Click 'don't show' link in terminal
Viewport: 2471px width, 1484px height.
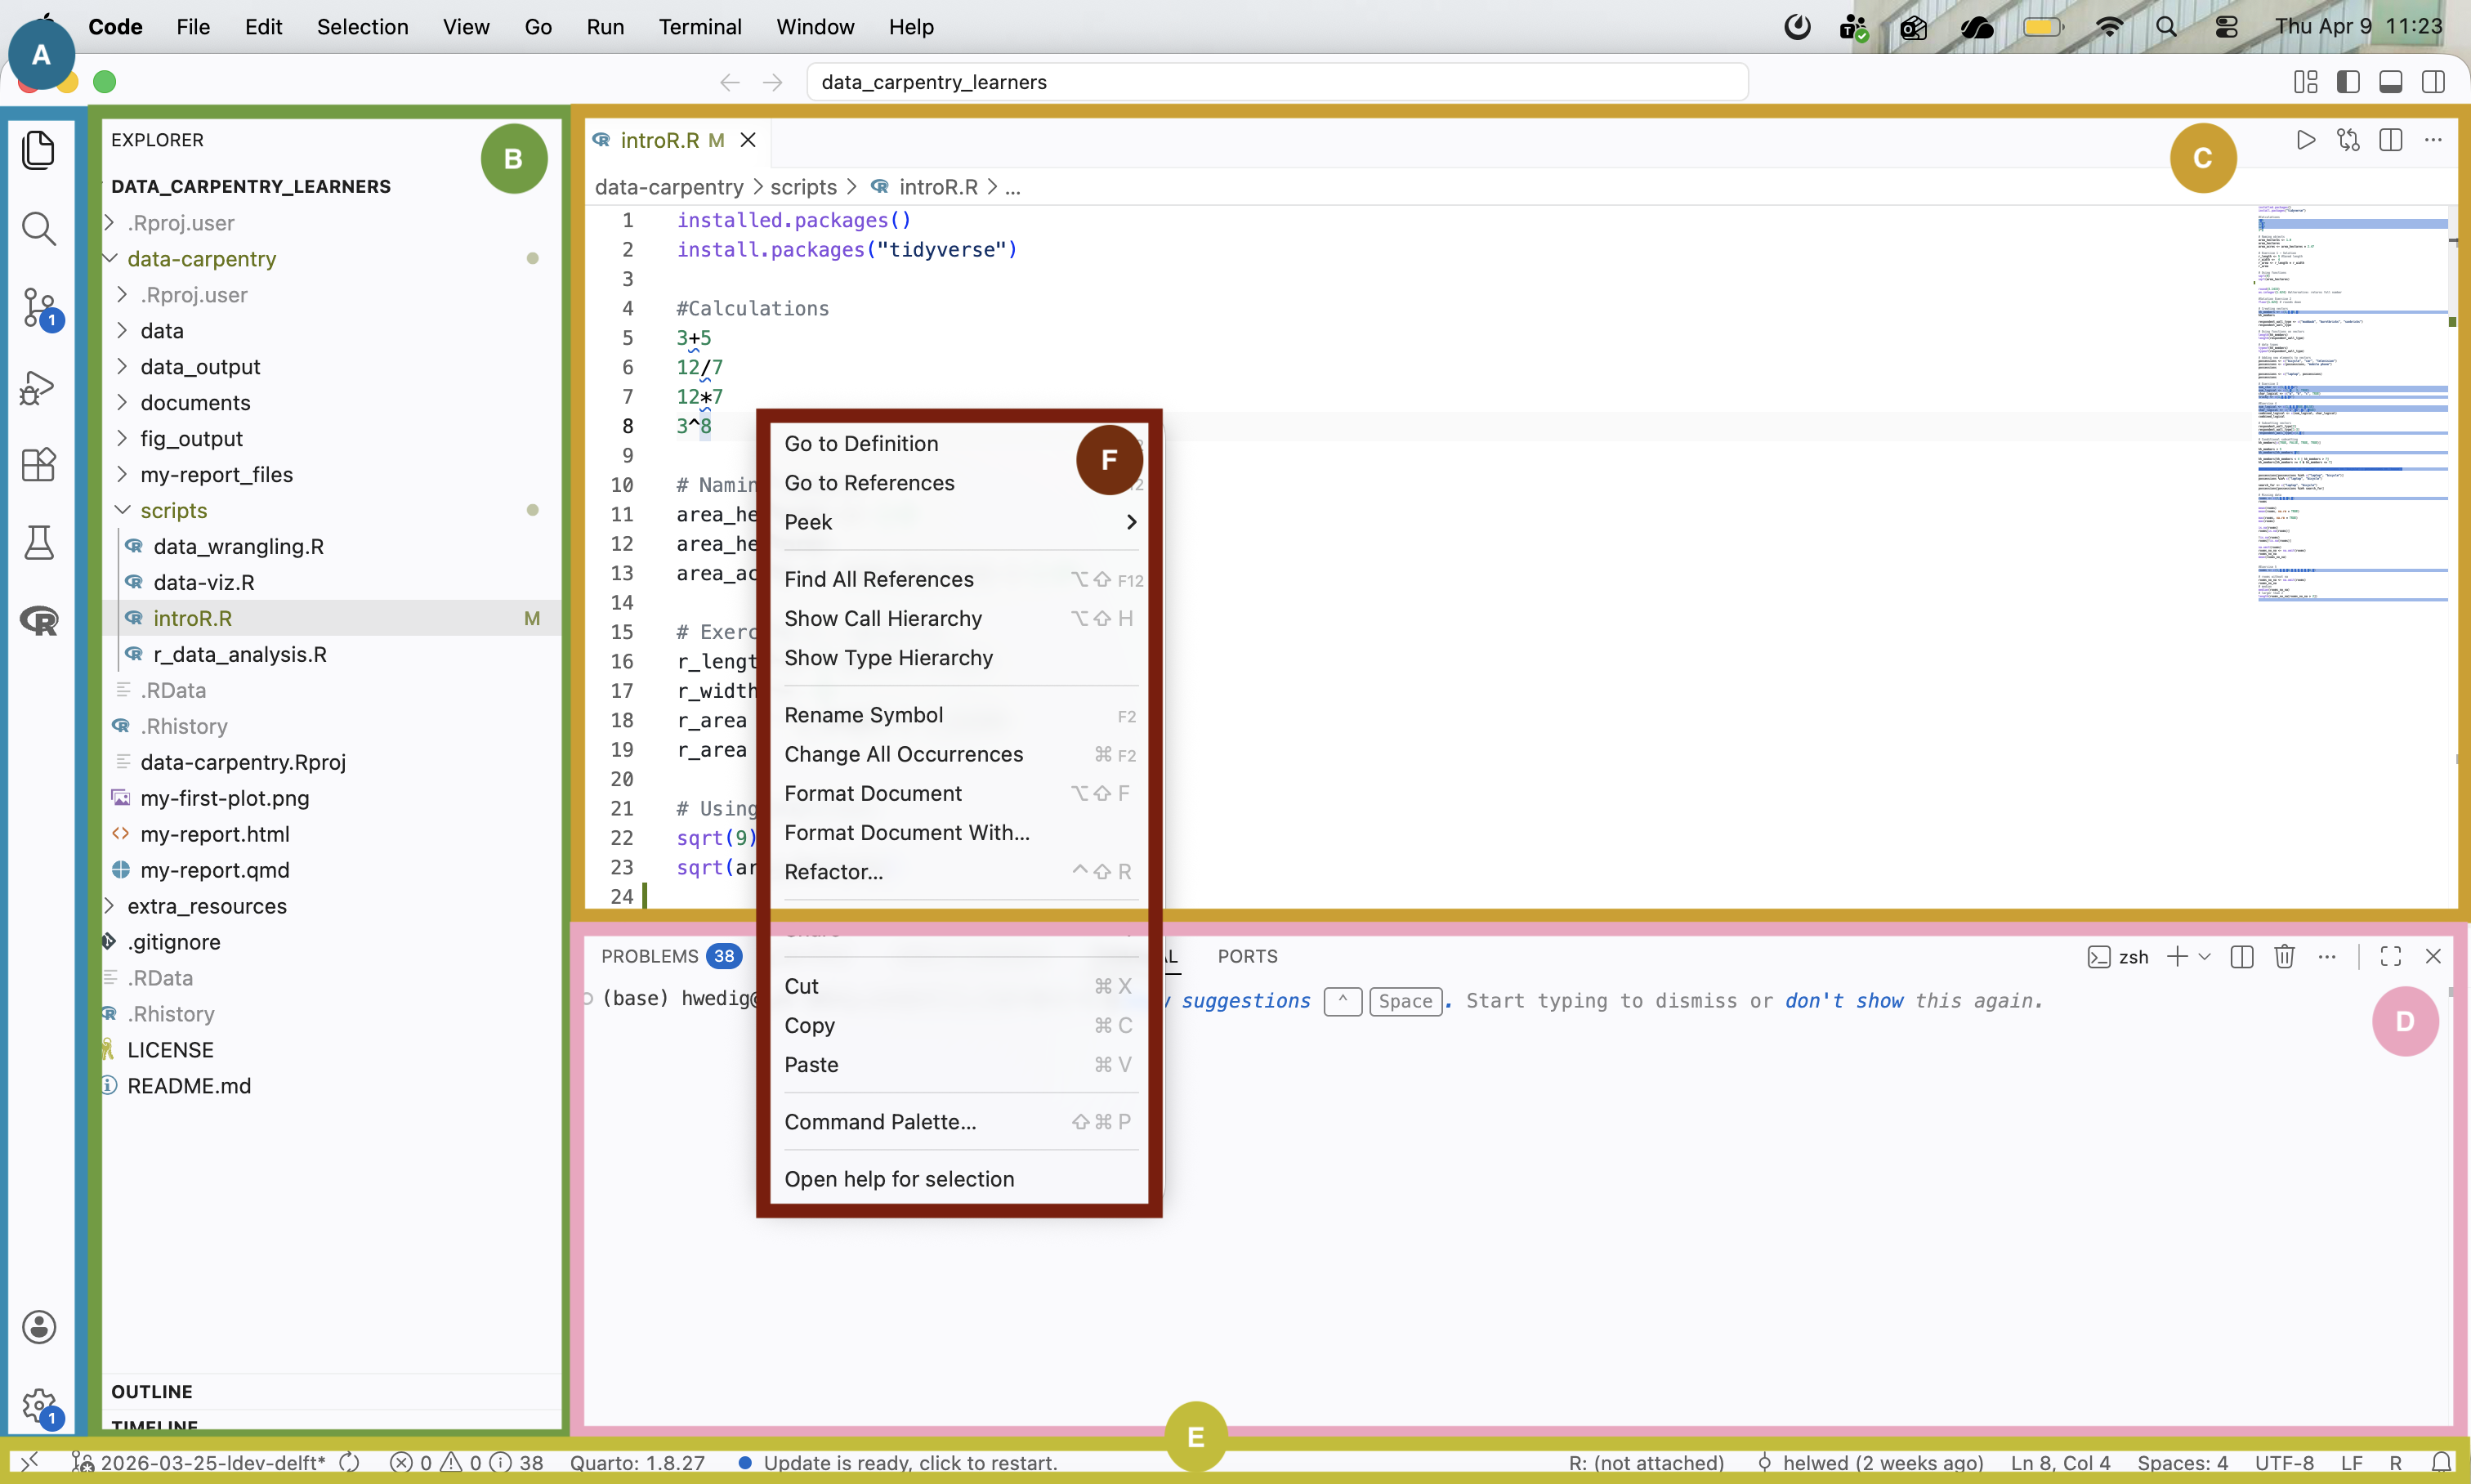coord(1844,1001)
